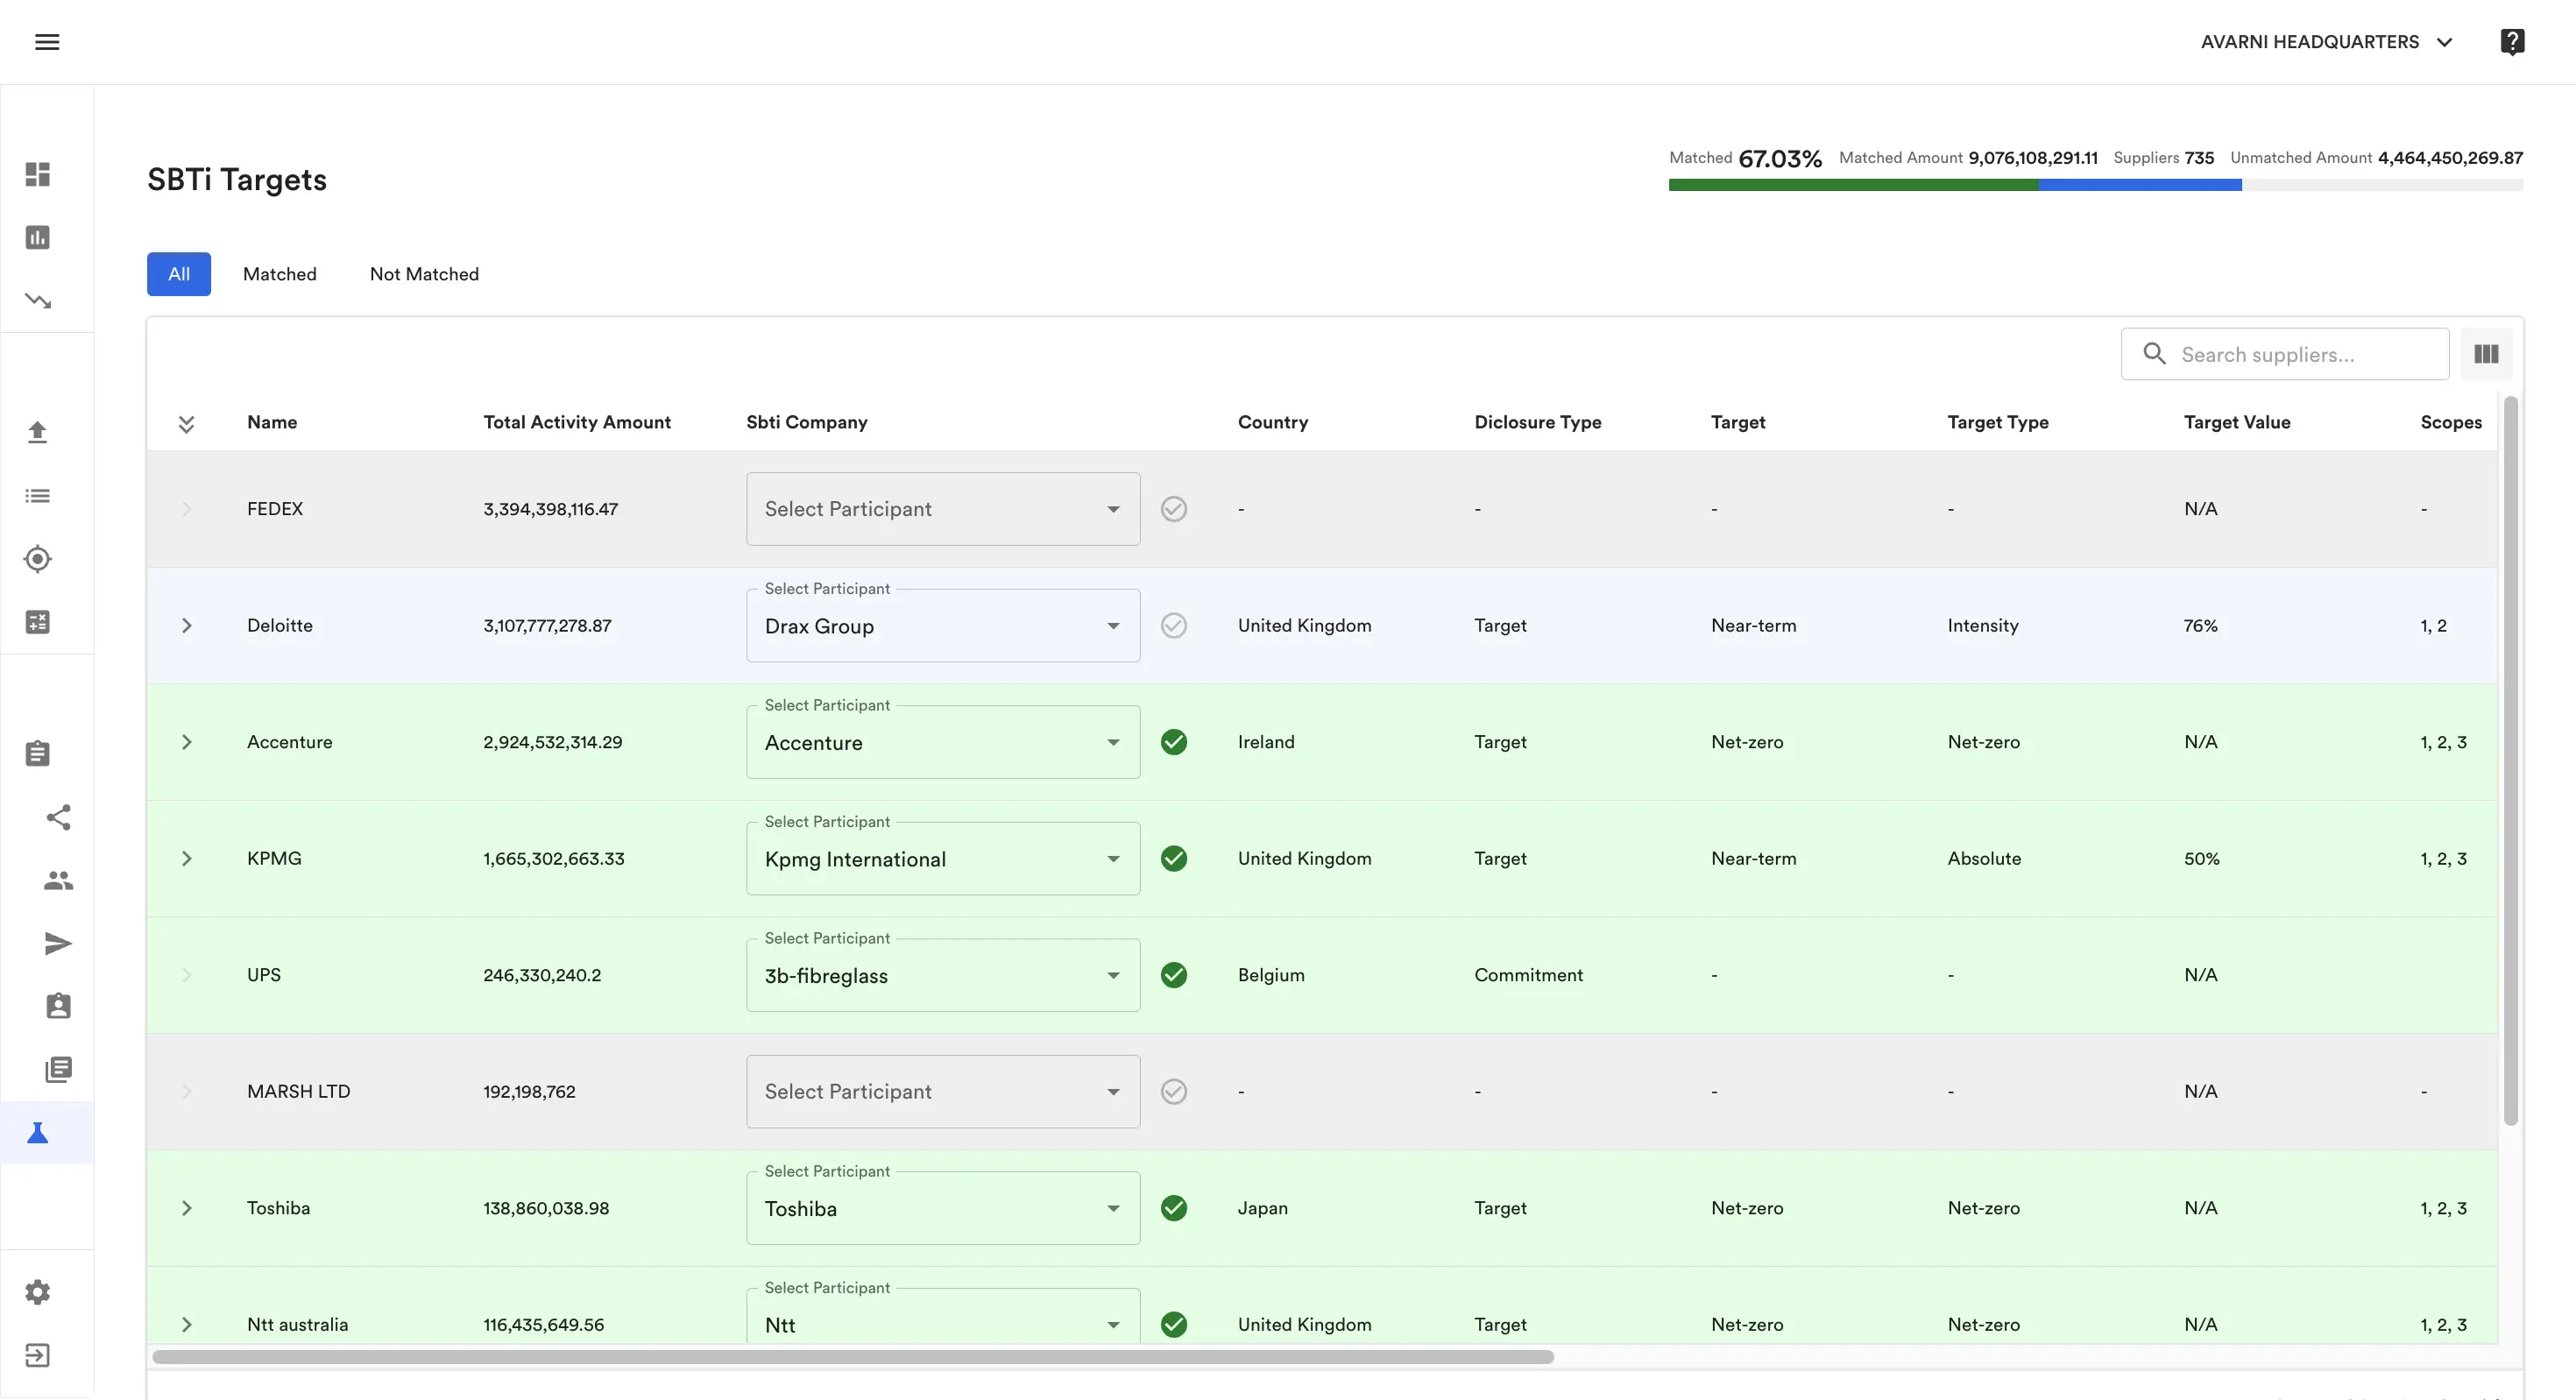Expand all rows with double chevron
Screen dimensions: 2576x1400
[x=186, y=423]
